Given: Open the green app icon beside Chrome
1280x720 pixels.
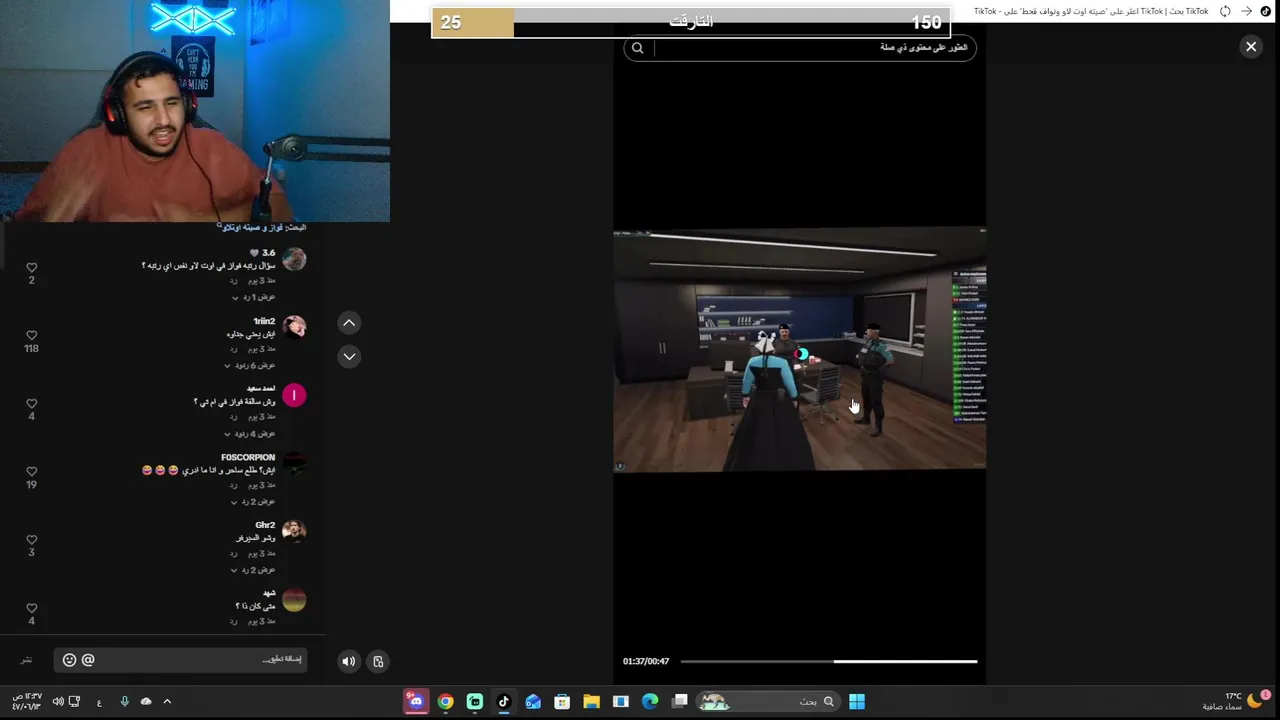Looking at the screenshot, I should point(475,702).
